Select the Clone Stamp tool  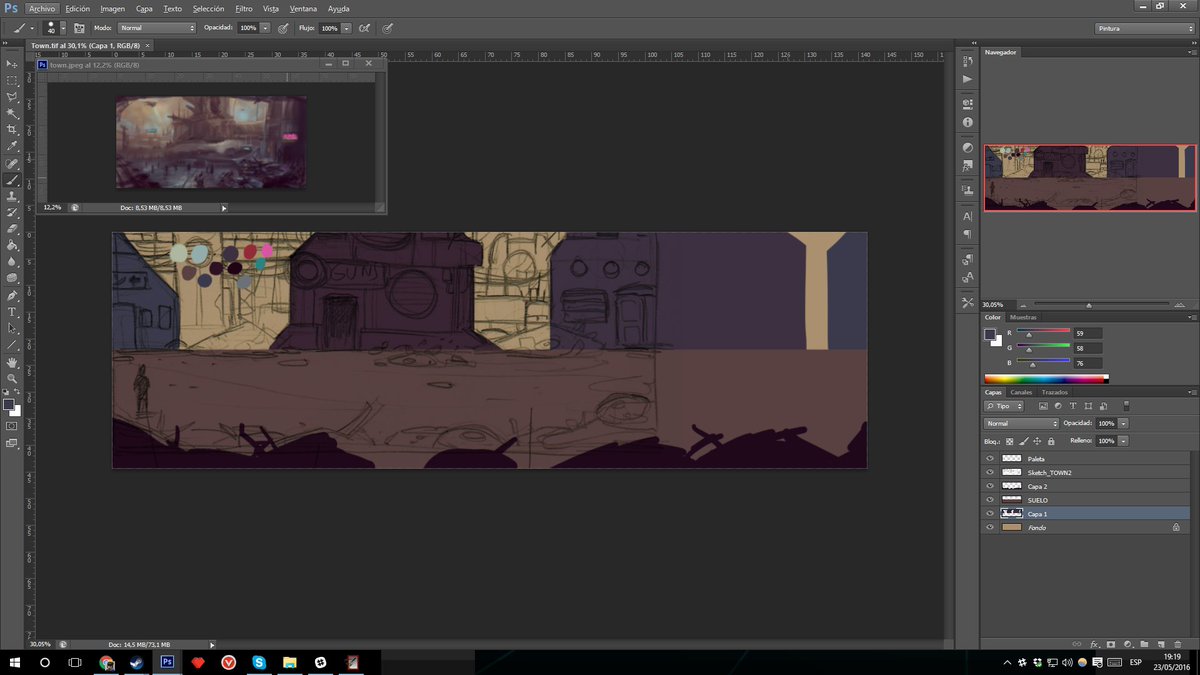(x=12, y=196)
